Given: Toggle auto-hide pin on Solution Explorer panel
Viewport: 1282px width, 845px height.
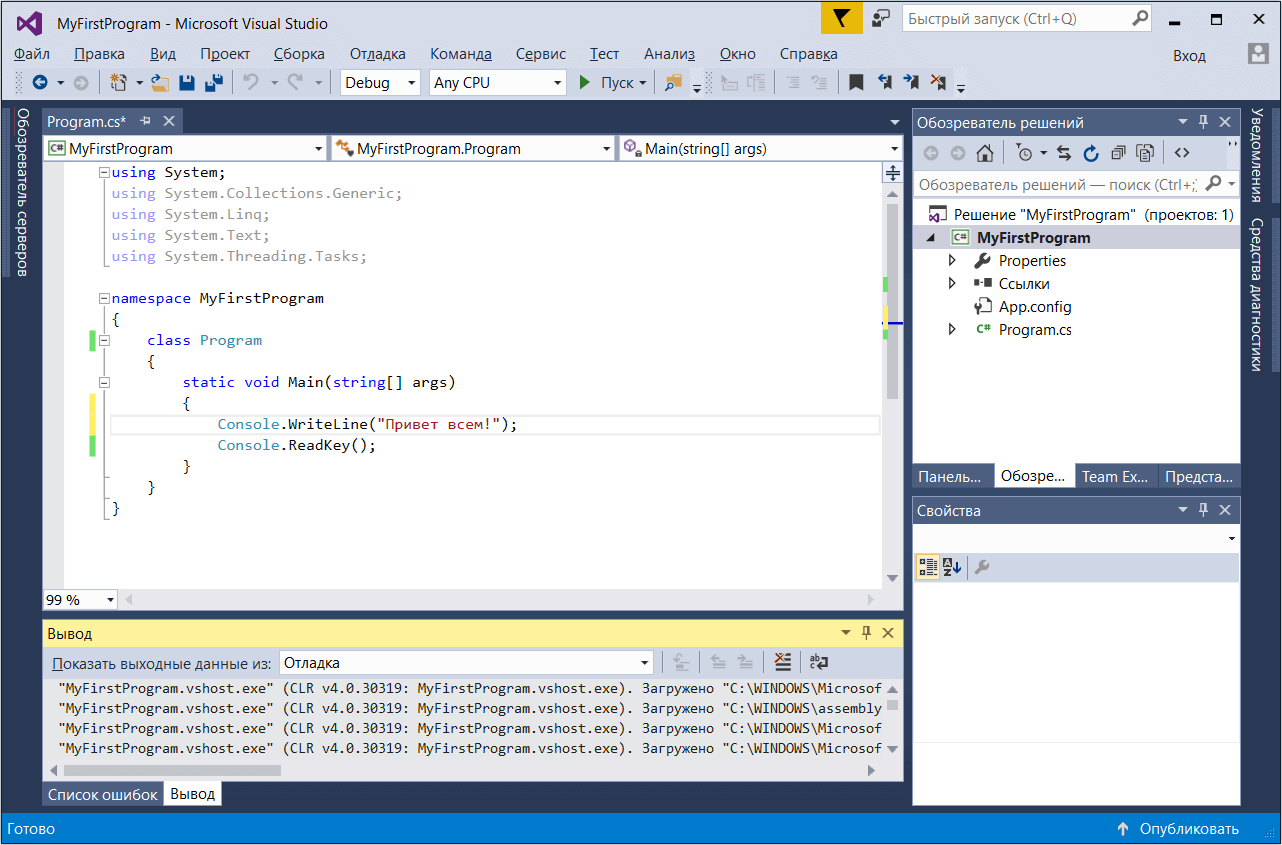Looking at the screenshot, I should click(x=1204, y=122).
